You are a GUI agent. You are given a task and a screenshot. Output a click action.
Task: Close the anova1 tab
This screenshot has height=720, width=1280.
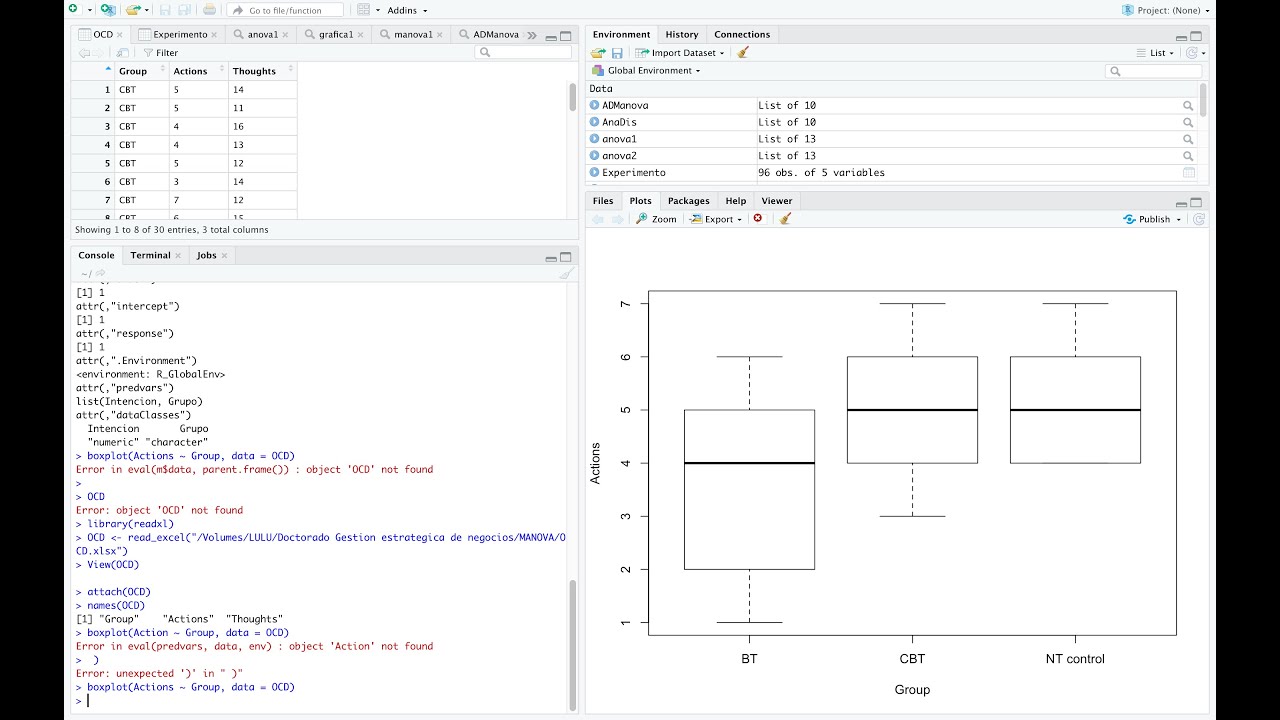tap(287, 35)
